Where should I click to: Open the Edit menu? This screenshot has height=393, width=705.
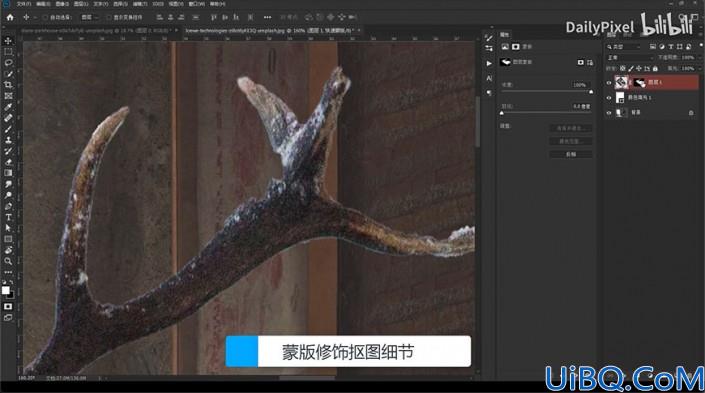click(x=43, y=4)
